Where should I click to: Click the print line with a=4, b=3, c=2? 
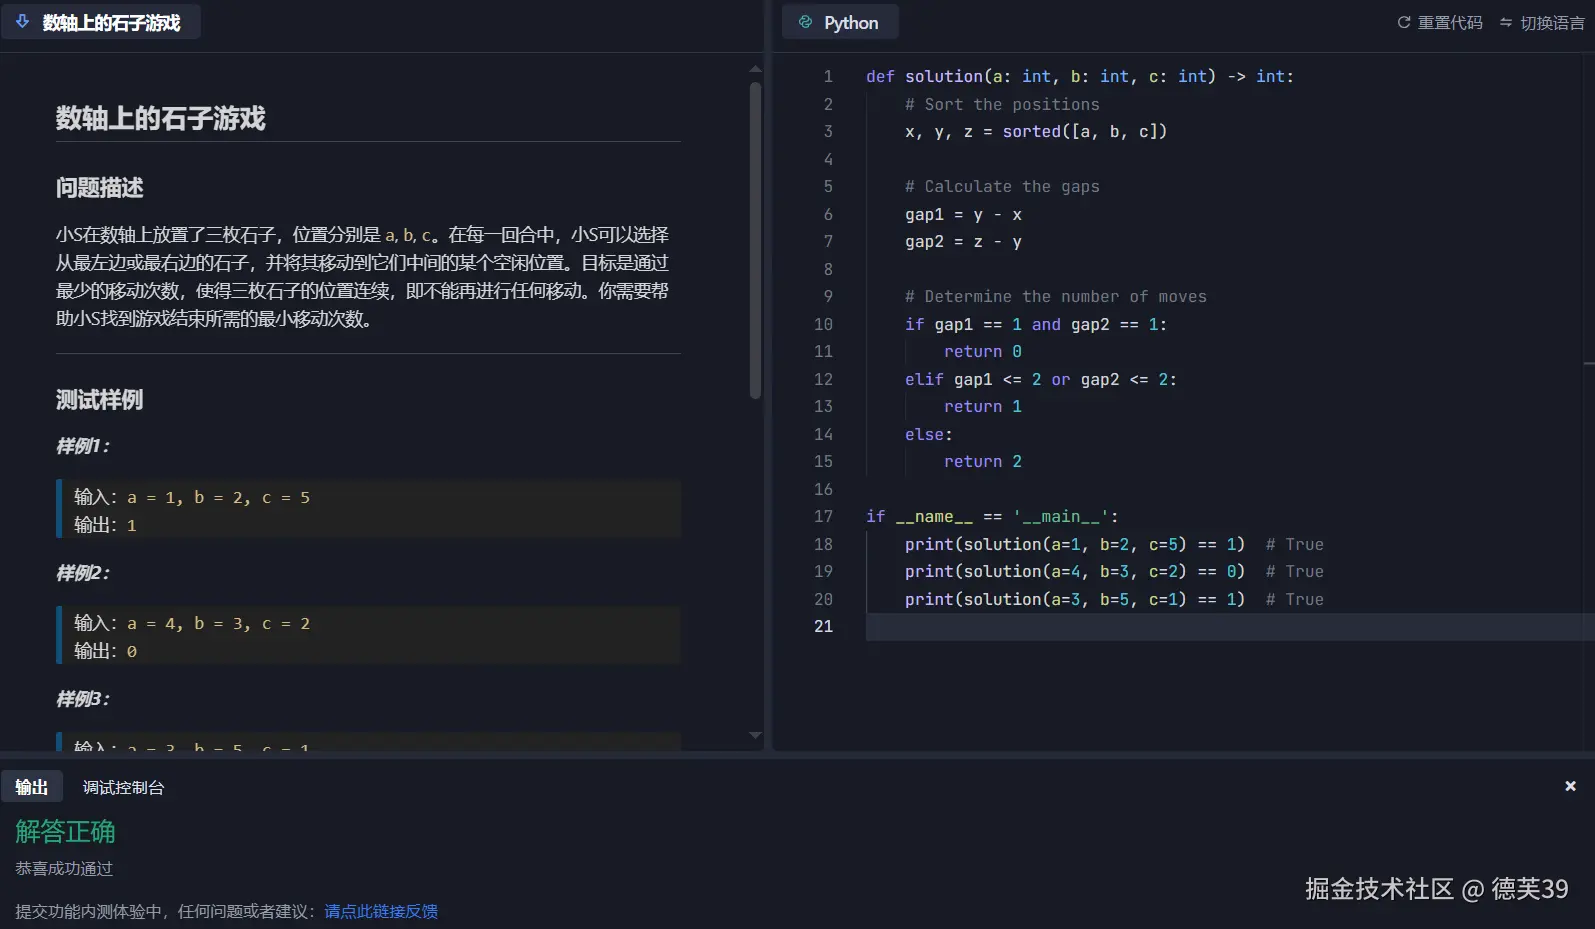[1114, 571]
